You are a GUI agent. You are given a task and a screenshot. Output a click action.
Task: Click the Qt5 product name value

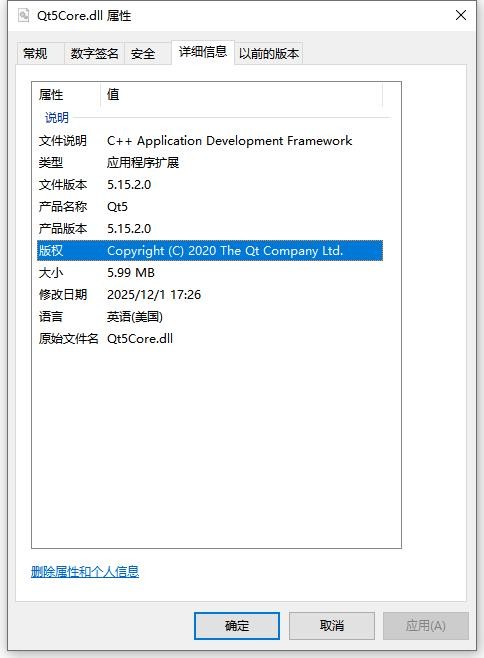[x=118, y=207]
